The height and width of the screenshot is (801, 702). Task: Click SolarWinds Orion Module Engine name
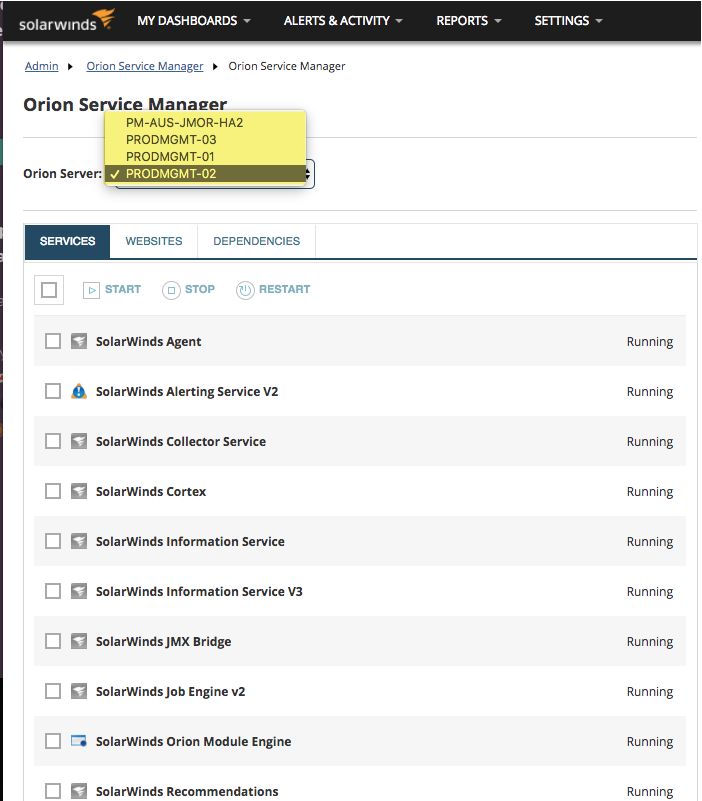tap(194, 742)
